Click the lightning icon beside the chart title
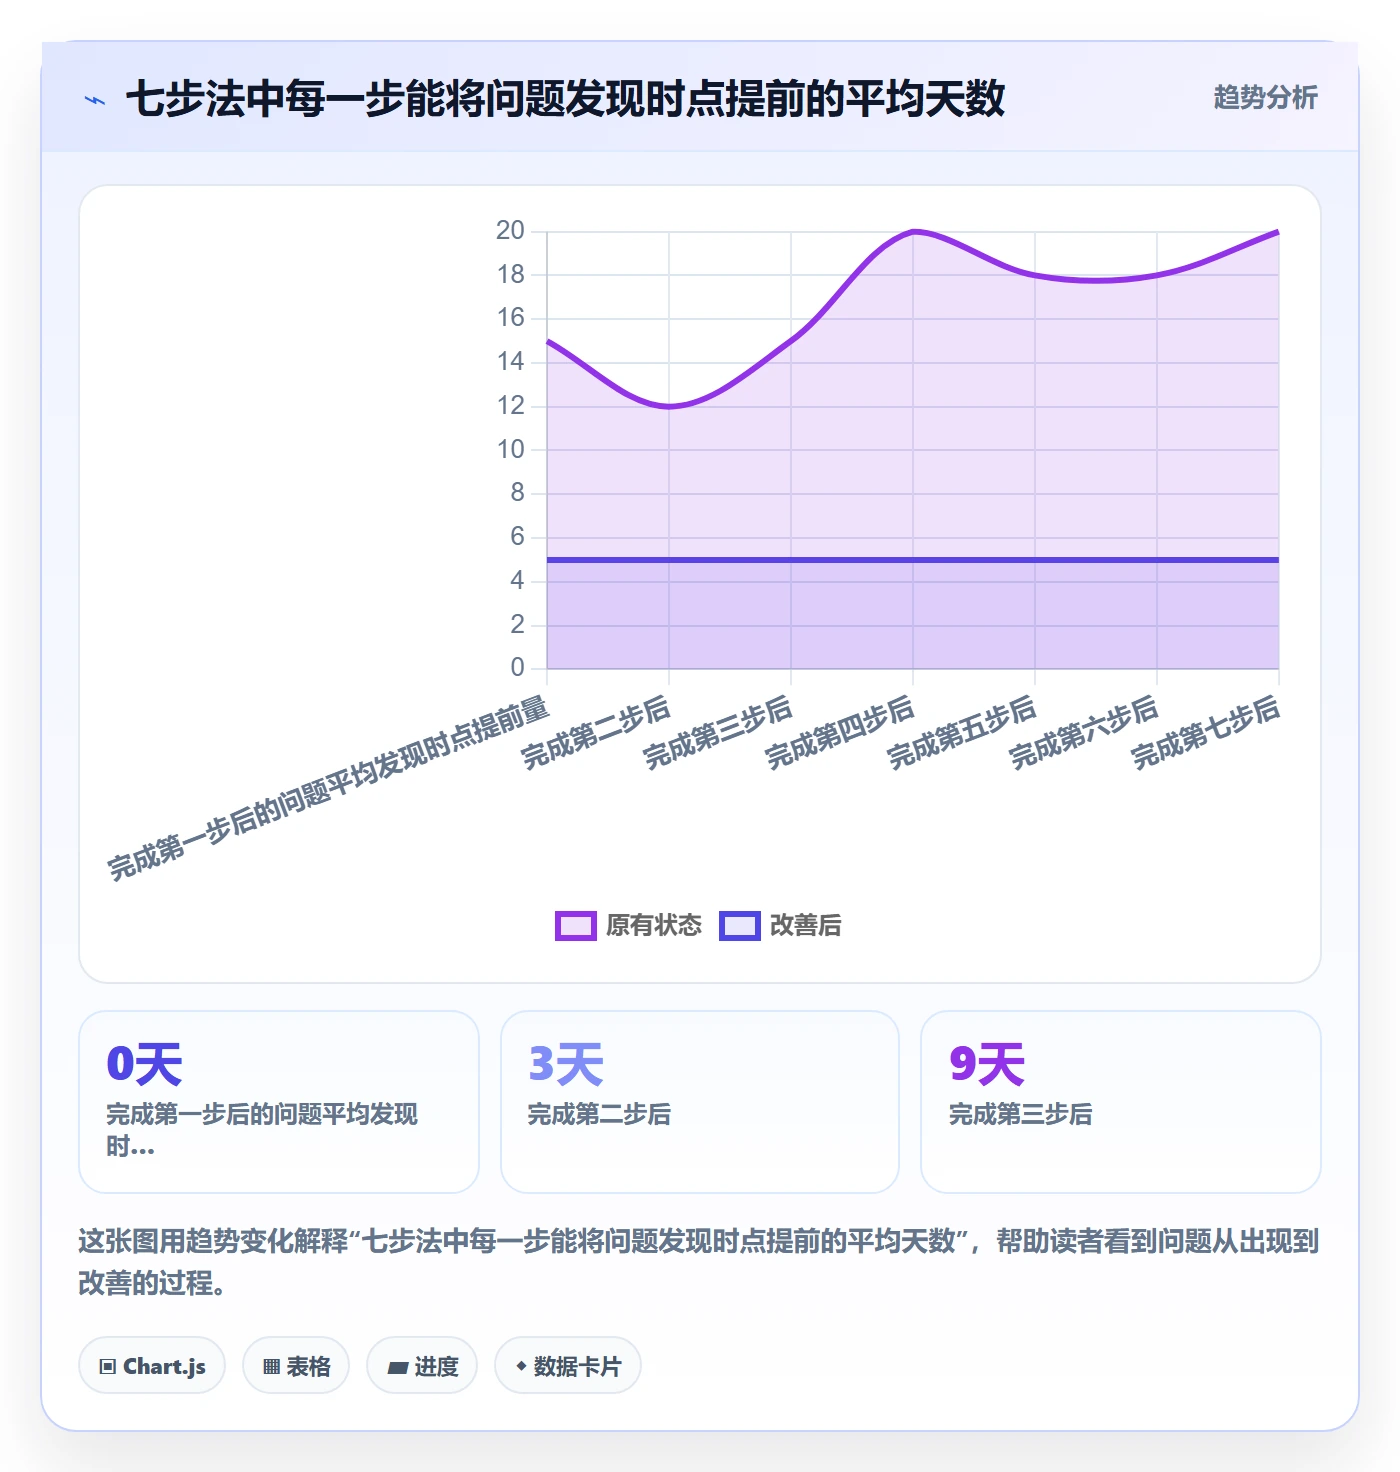 click(95, 100)
